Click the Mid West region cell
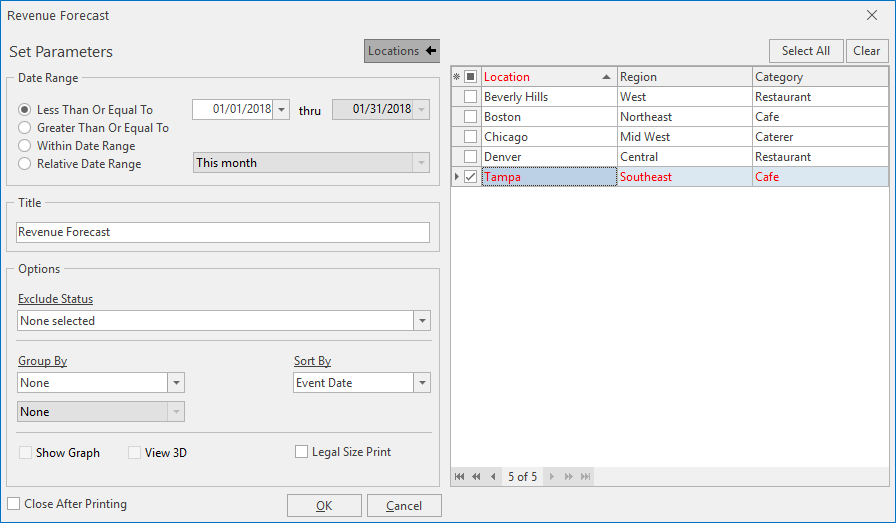This screenshot has height=523, width=896. point(685,137)
